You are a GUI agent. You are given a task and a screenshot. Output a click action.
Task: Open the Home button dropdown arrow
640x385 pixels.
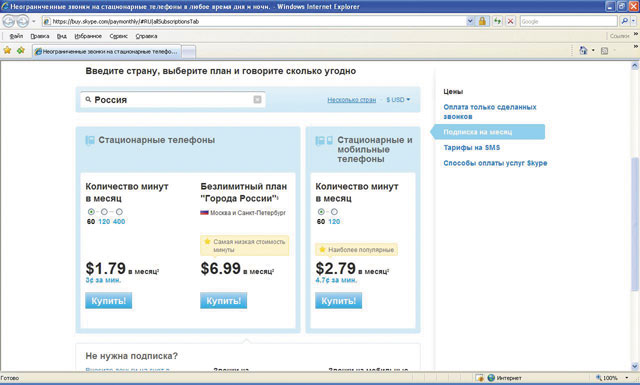pos(593,50)
